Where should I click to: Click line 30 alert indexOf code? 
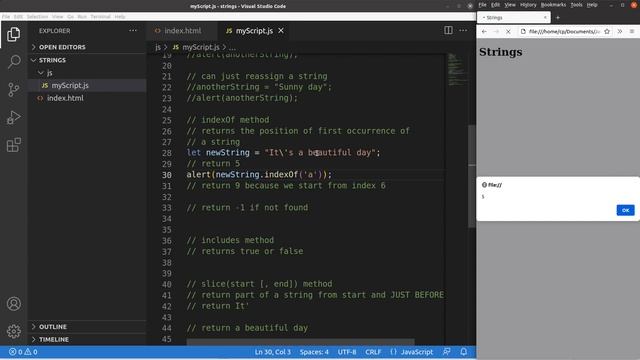(259, 175)
